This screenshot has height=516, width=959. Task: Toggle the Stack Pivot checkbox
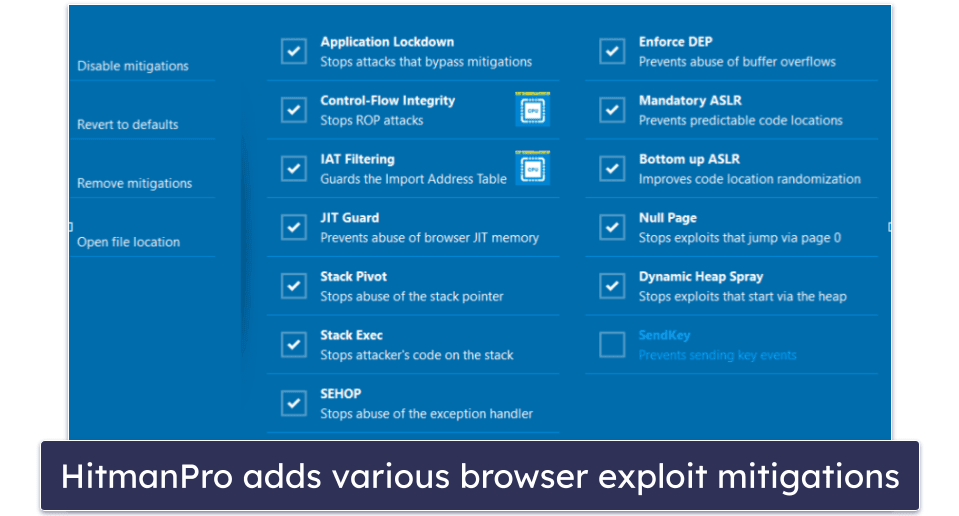(x=294, y=286)
